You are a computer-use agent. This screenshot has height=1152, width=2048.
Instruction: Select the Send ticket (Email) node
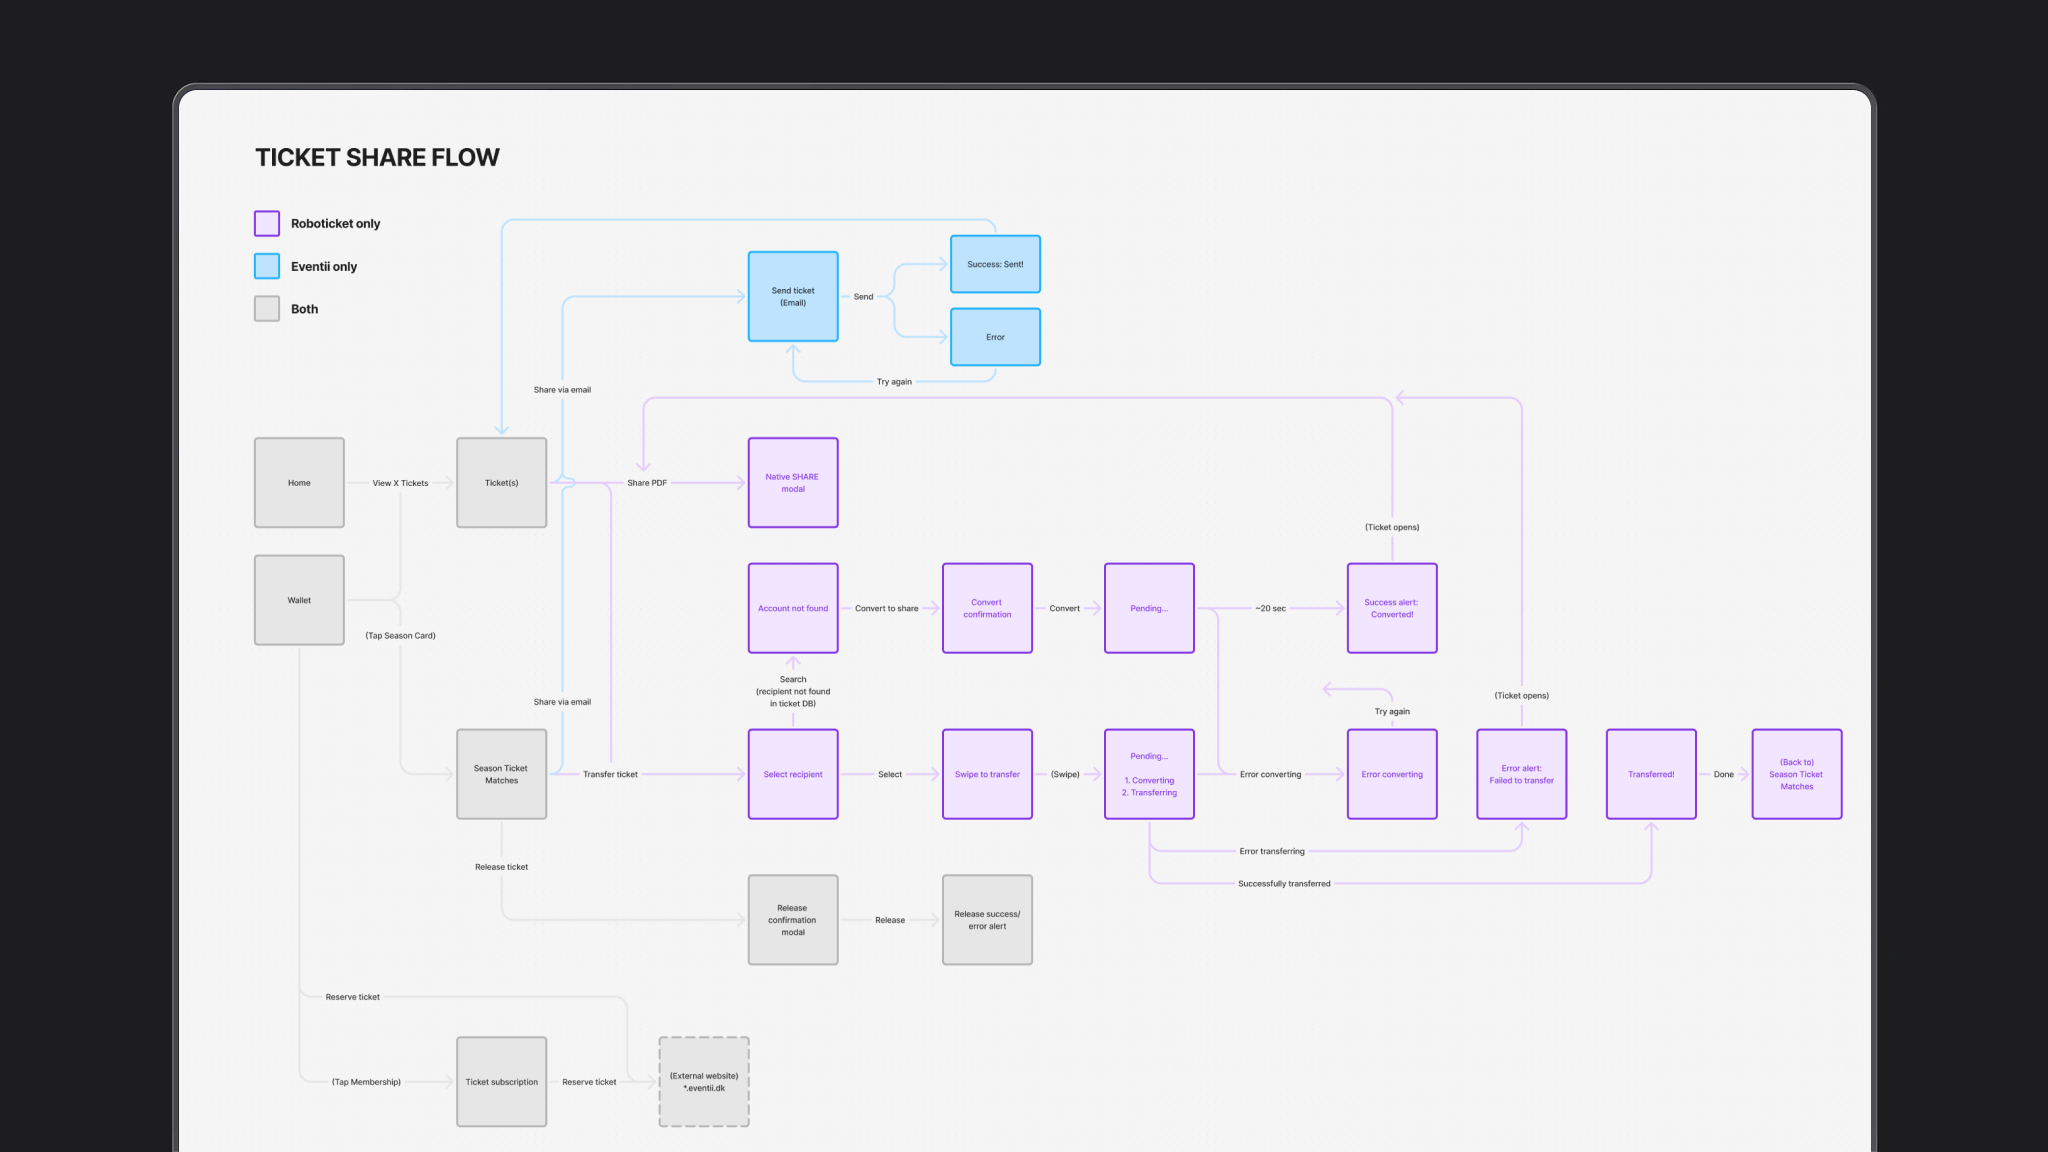(x=793, y=296)
